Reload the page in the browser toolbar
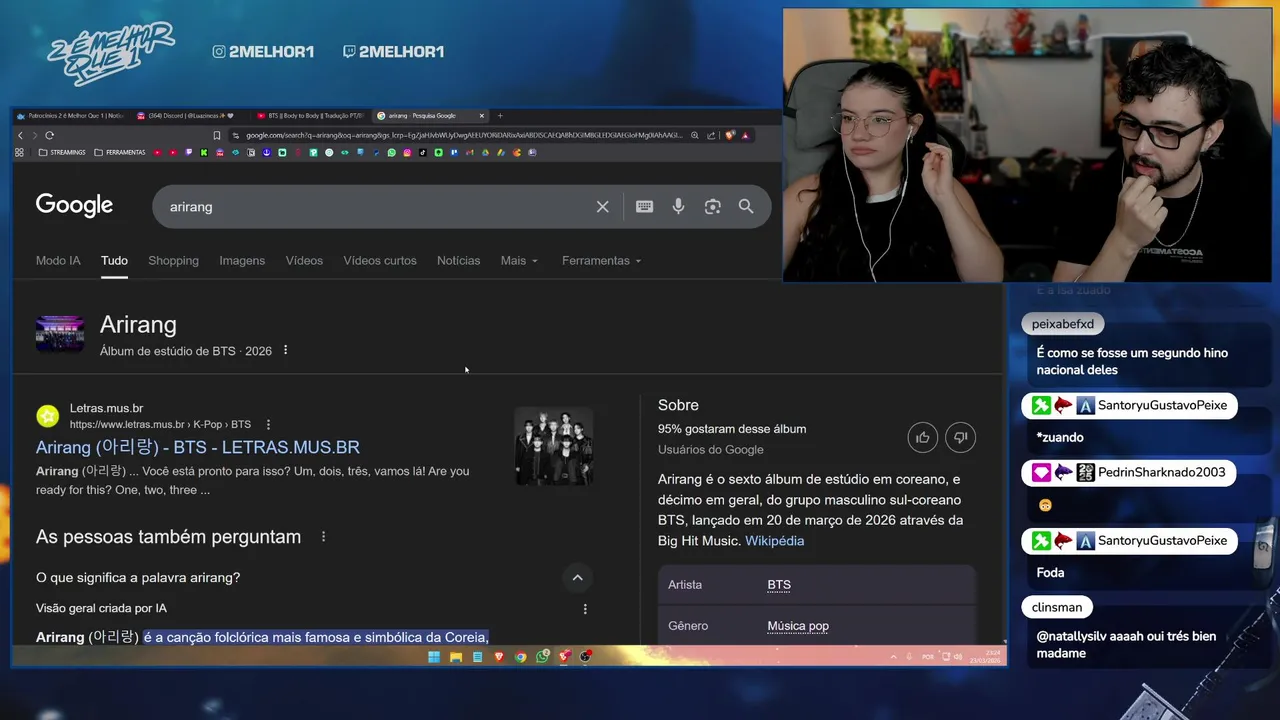The image size is (1280, 720). point(50,135)
